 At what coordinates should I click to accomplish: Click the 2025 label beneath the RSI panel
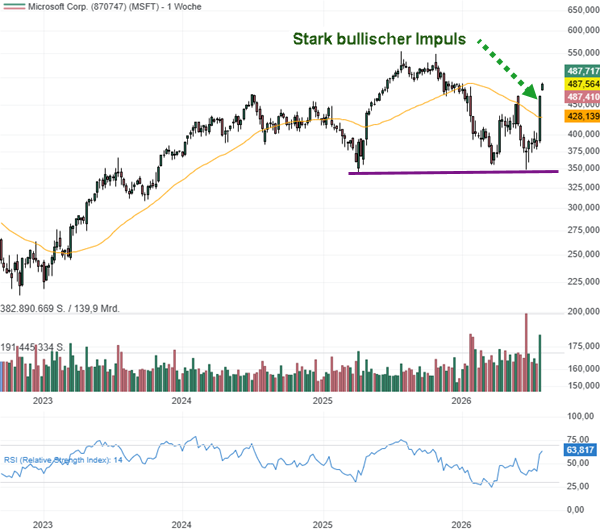(x=323, y=525)
